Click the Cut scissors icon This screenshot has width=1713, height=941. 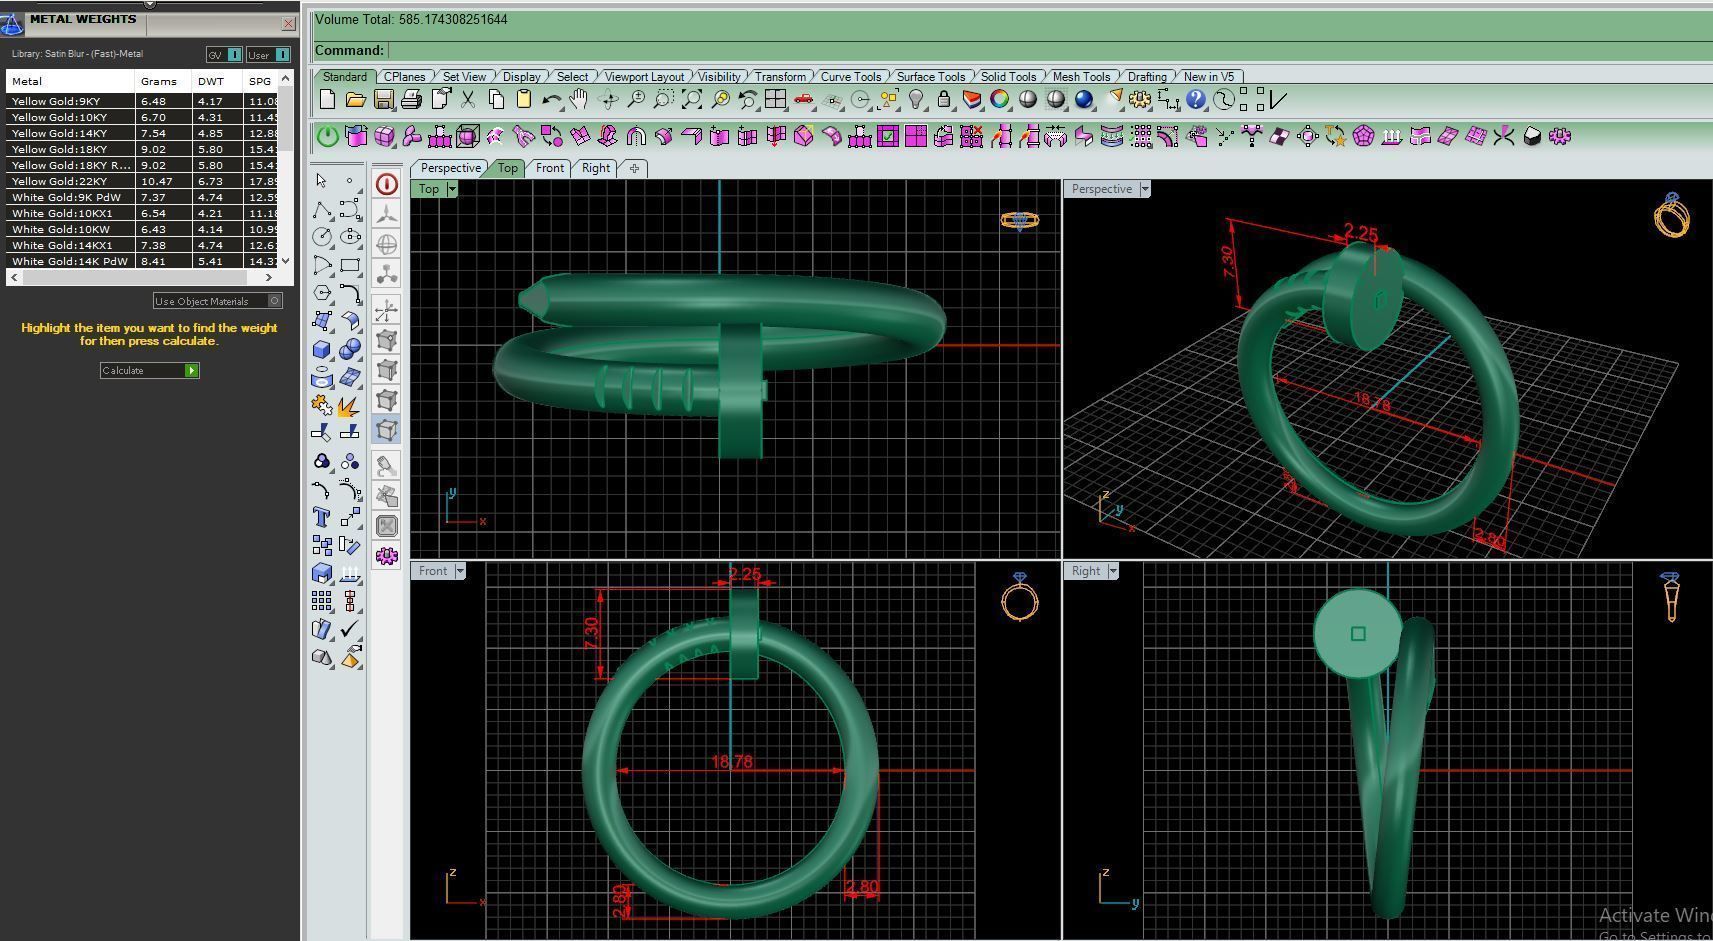coord(468,99)
